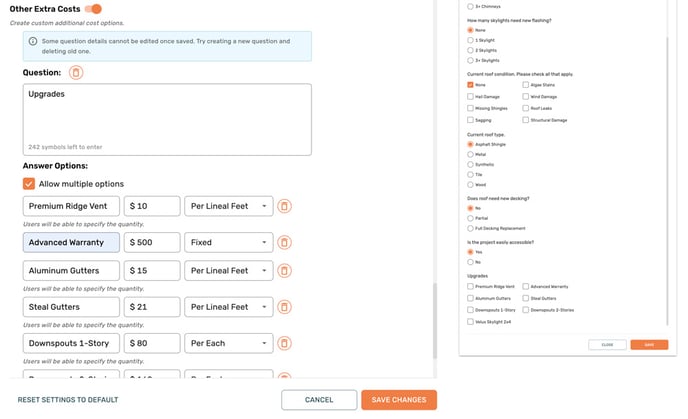Check Premium Ridge Vent in preview Upgrades
Viewport: 688px width, 419px height.
(x=470, y=286)
